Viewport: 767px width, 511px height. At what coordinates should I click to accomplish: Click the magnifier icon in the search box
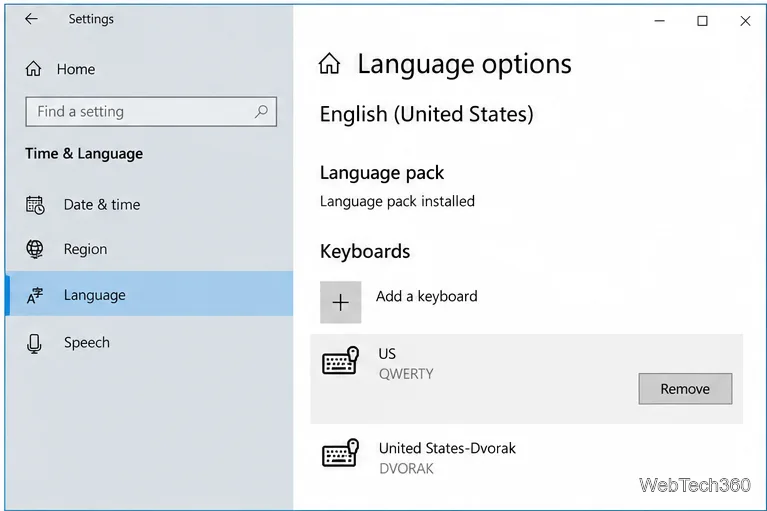[x=261, y=111]
